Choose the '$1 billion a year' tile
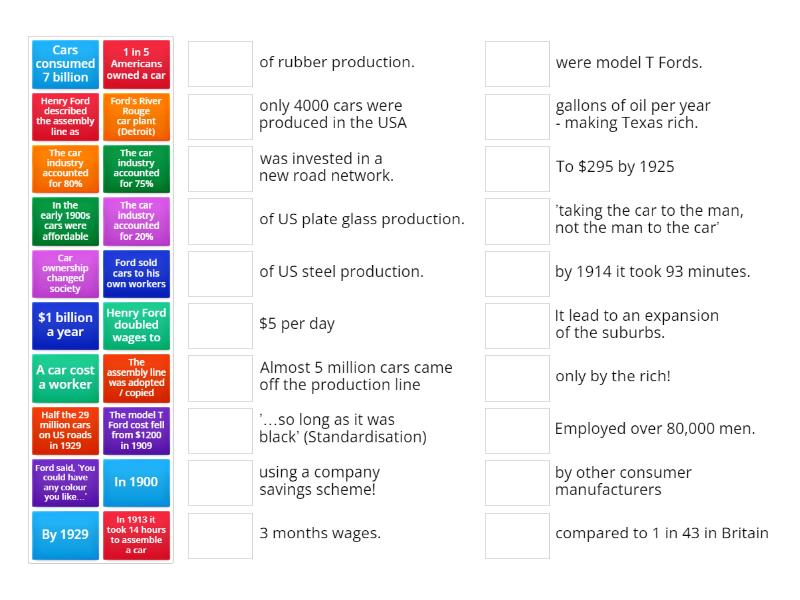Image resolution: width=800 pixels, height=600 pixels. 65,325
